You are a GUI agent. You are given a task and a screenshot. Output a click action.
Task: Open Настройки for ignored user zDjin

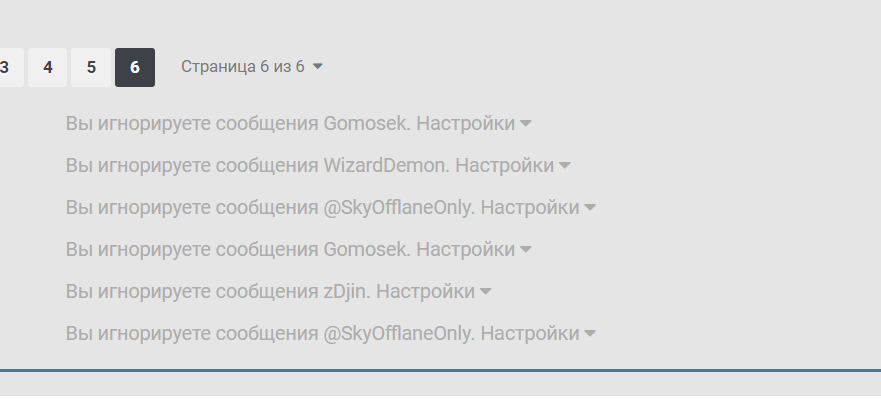(x=425, y=291)
